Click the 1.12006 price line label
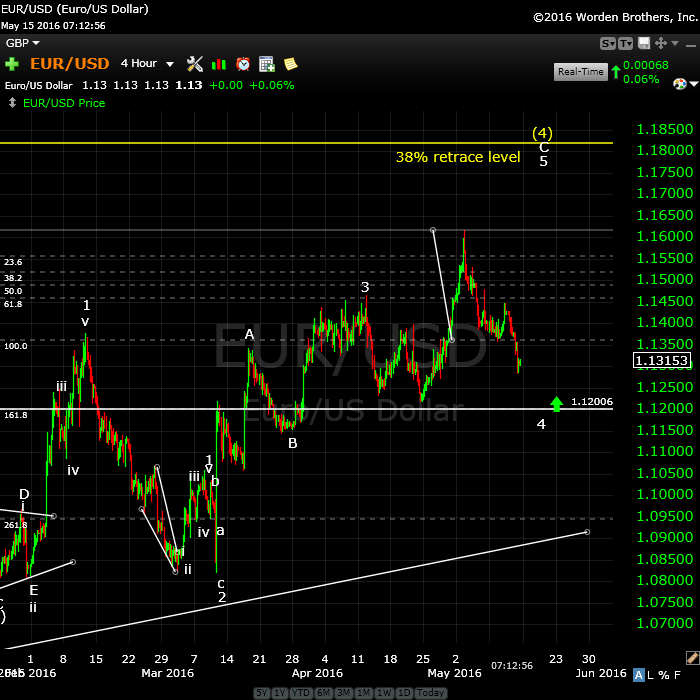The width and height of the screenshot is (700, 700). (592, 402)
